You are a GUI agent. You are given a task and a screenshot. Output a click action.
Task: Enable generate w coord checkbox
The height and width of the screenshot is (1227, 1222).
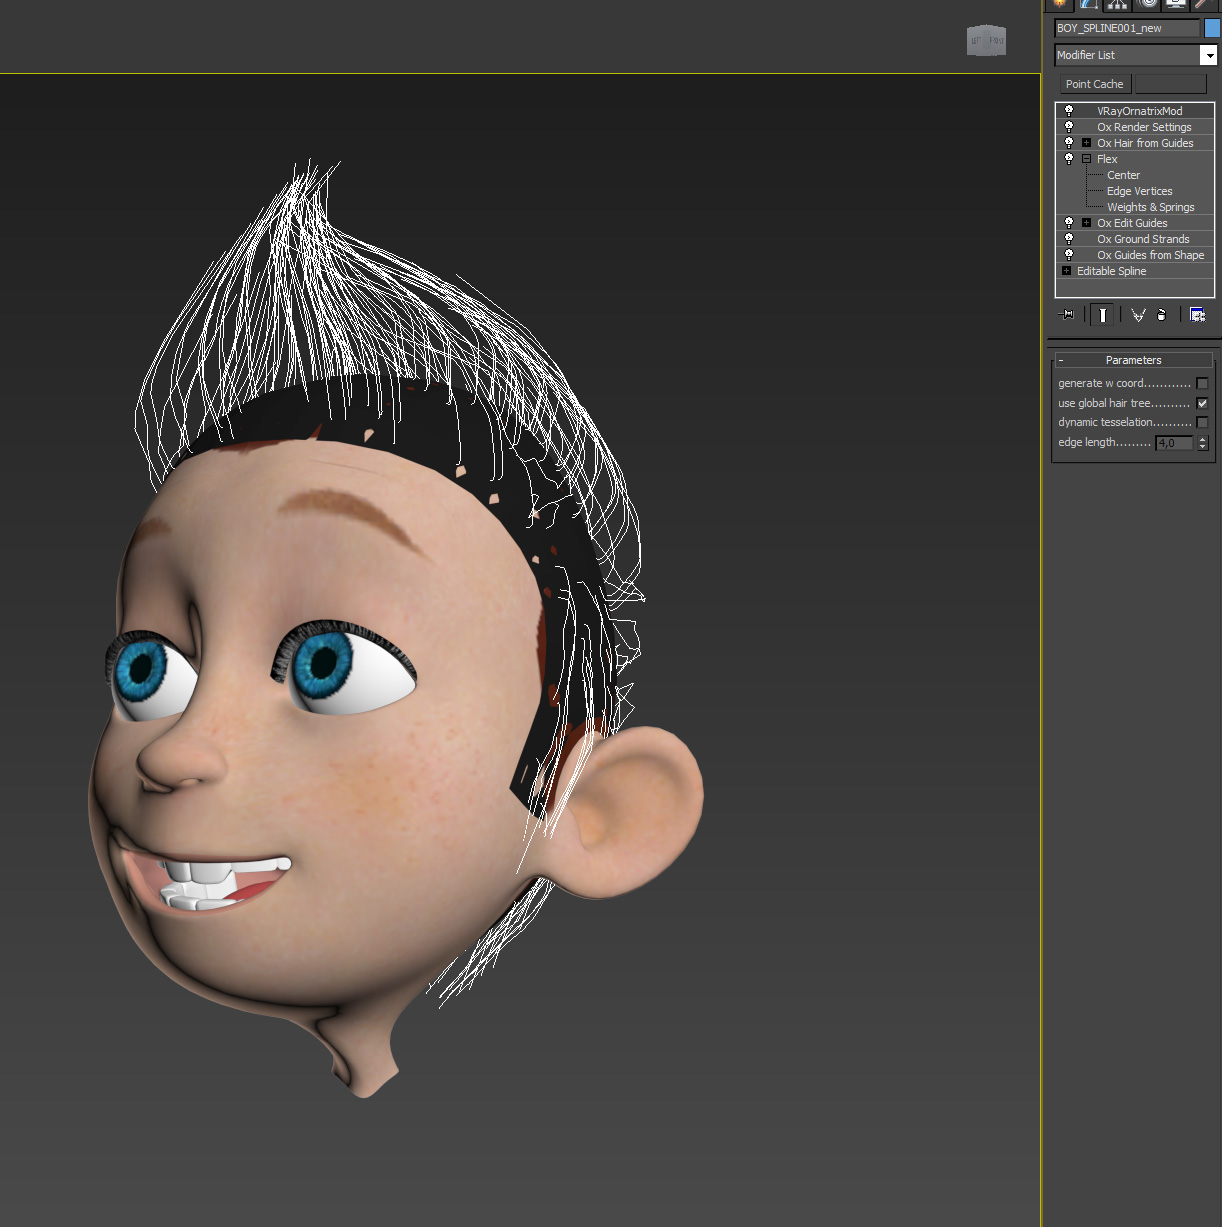tap(1202, 384)
